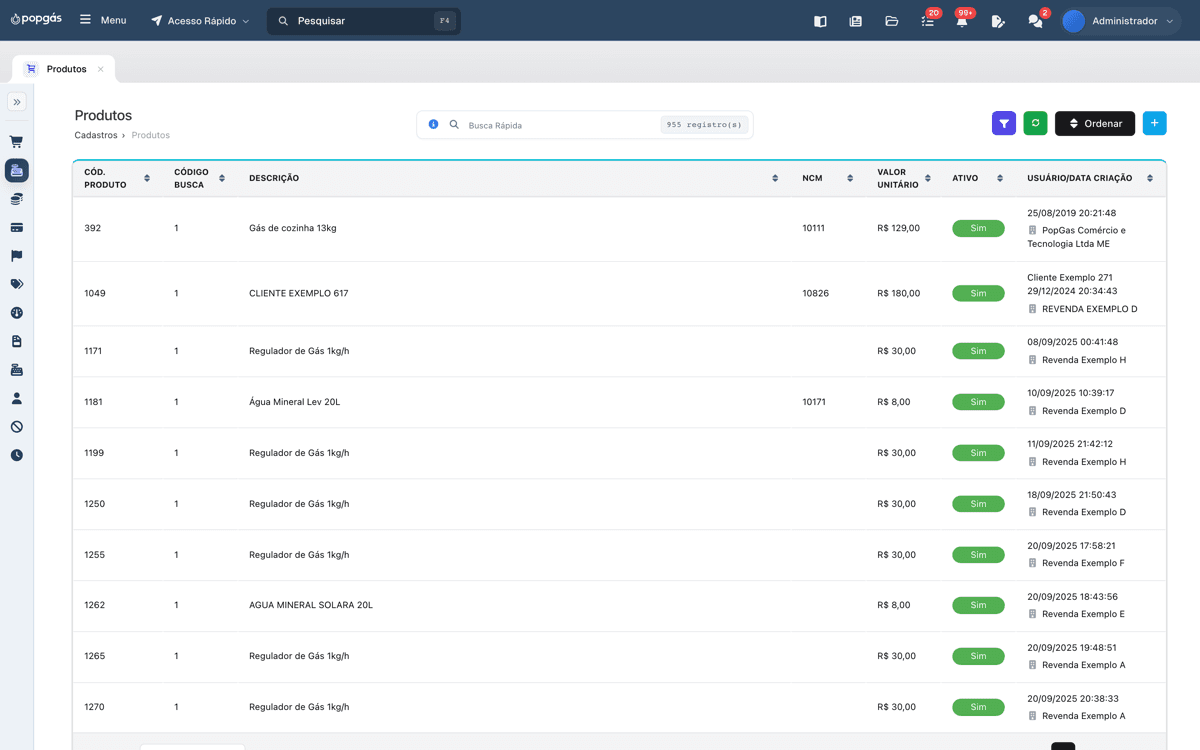The width and height of the screenshot is (1200, 750).
Task: Click the 955 registro(s) badge
Action: click(x=704, y=125)
